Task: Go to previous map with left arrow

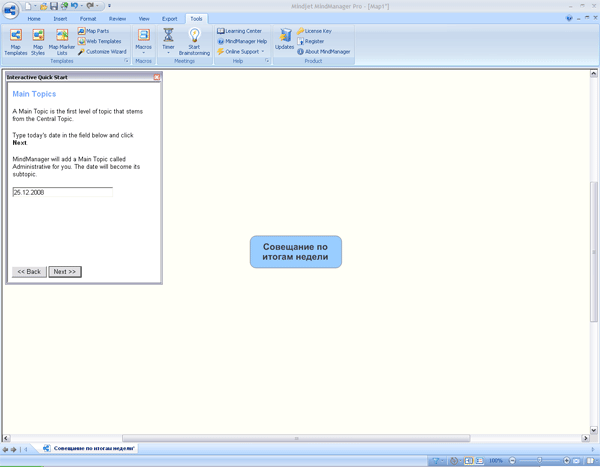Action: click(x=5, y=449)
